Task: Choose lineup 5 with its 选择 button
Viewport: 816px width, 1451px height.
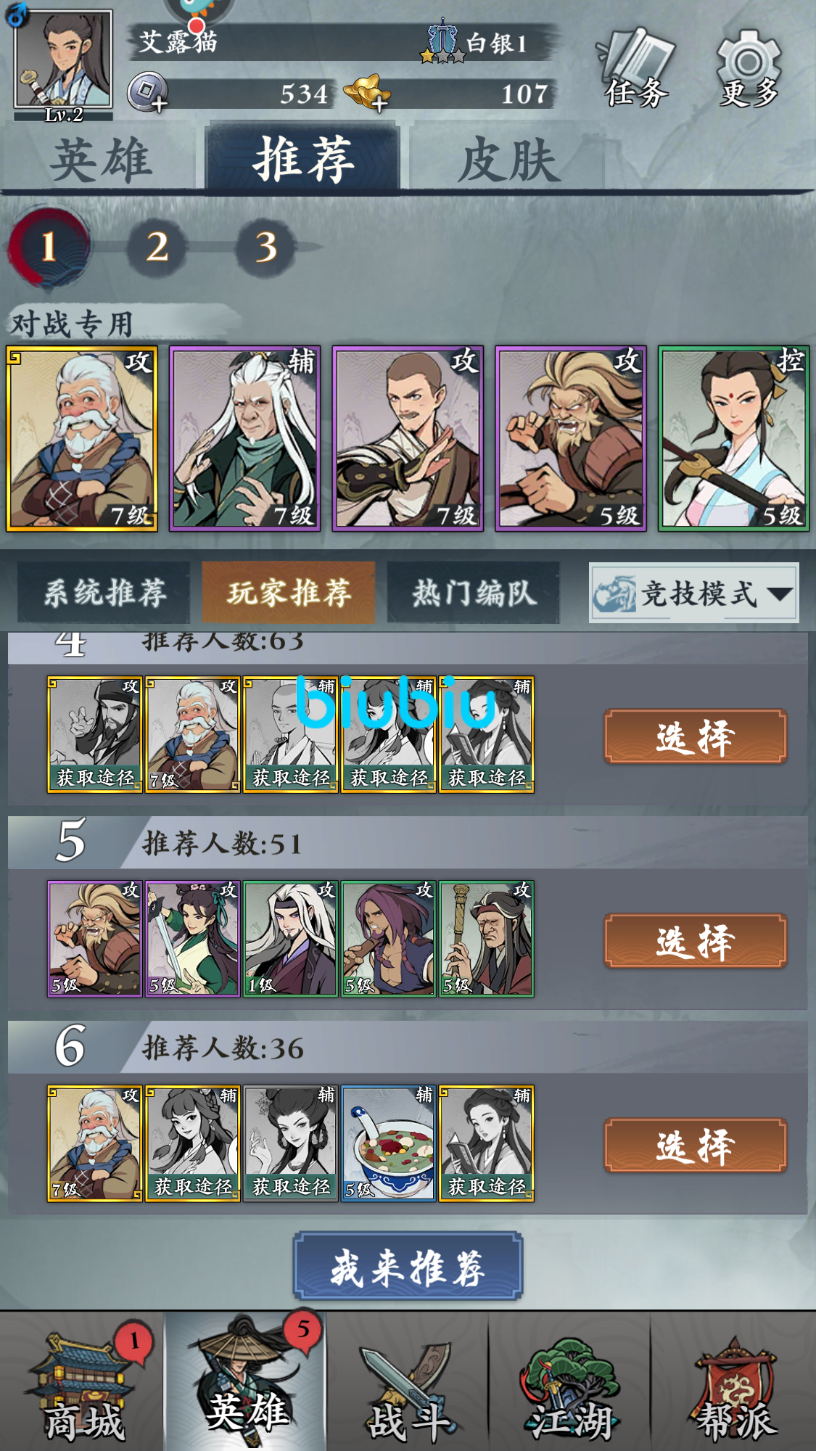Action: (695, 941)
